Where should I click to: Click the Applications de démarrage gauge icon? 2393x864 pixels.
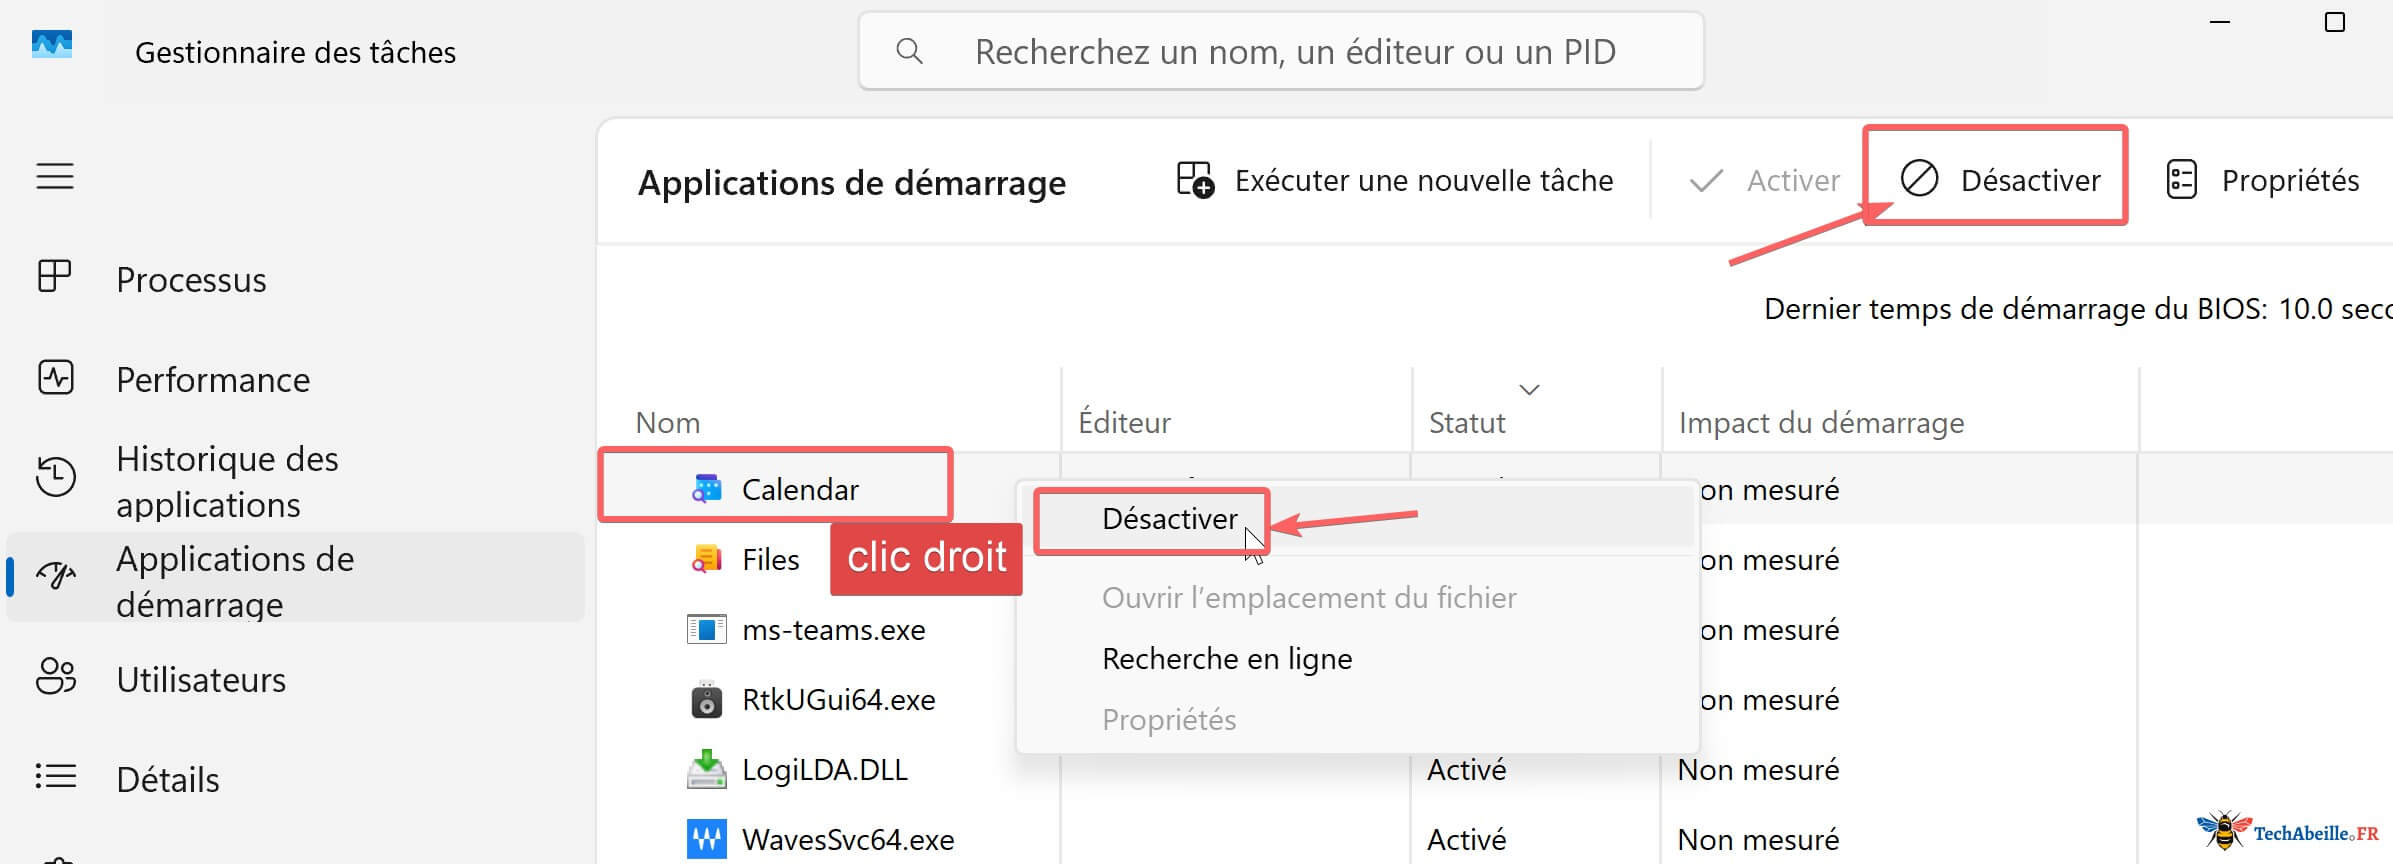click(56, 576)
